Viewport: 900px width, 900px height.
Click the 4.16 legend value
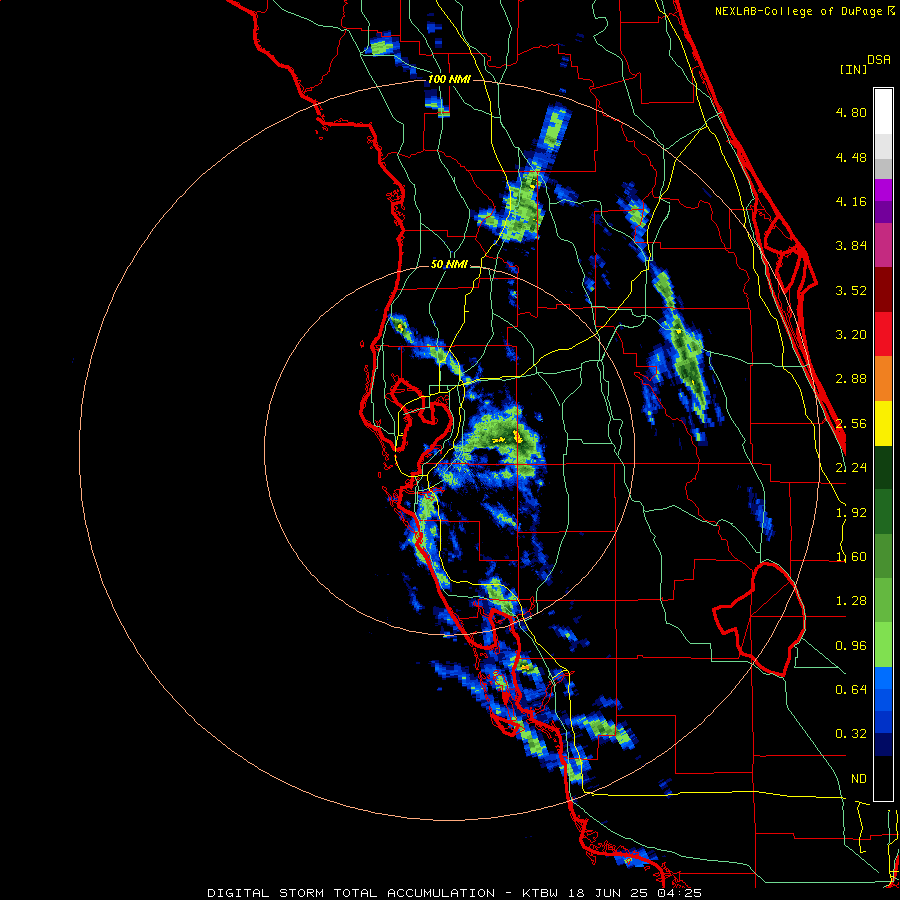[x=851, y=201]
